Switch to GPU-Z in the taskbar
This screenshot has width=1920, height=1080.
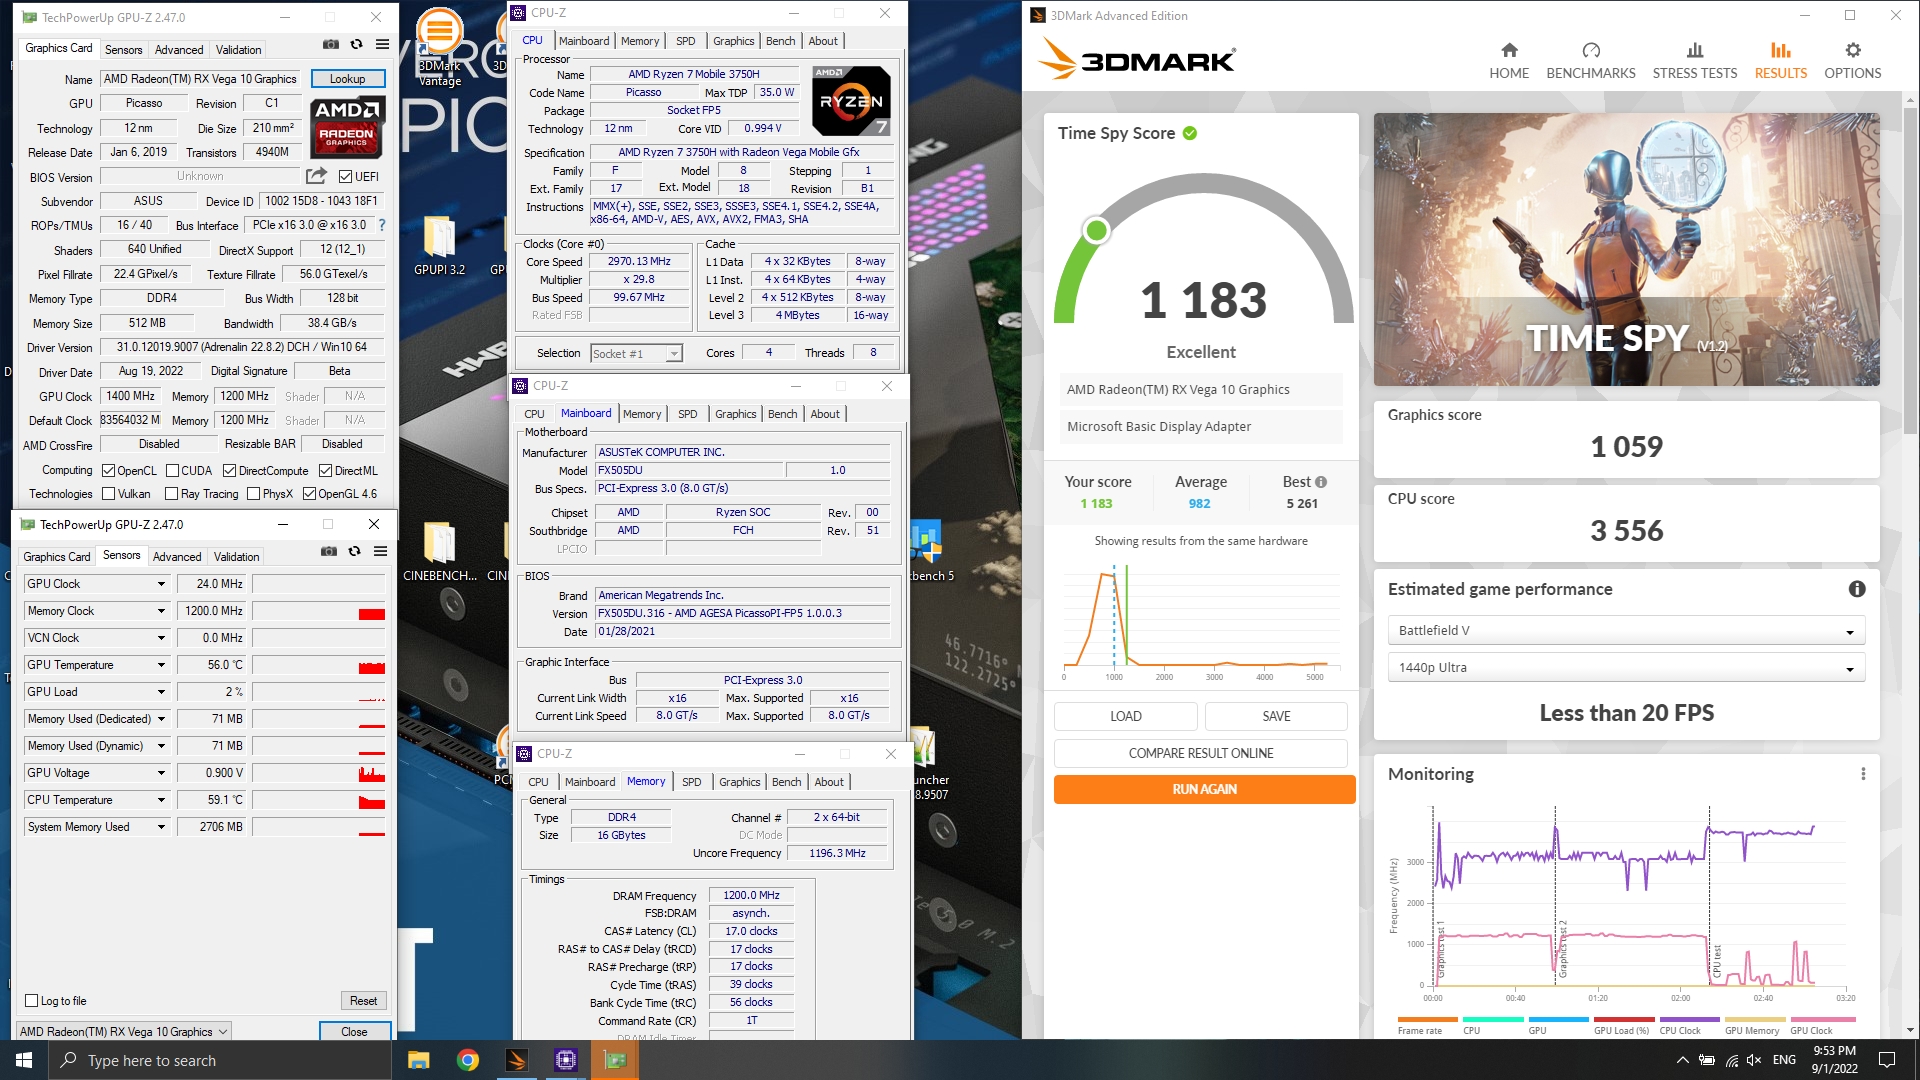[x=614, y=1060]
